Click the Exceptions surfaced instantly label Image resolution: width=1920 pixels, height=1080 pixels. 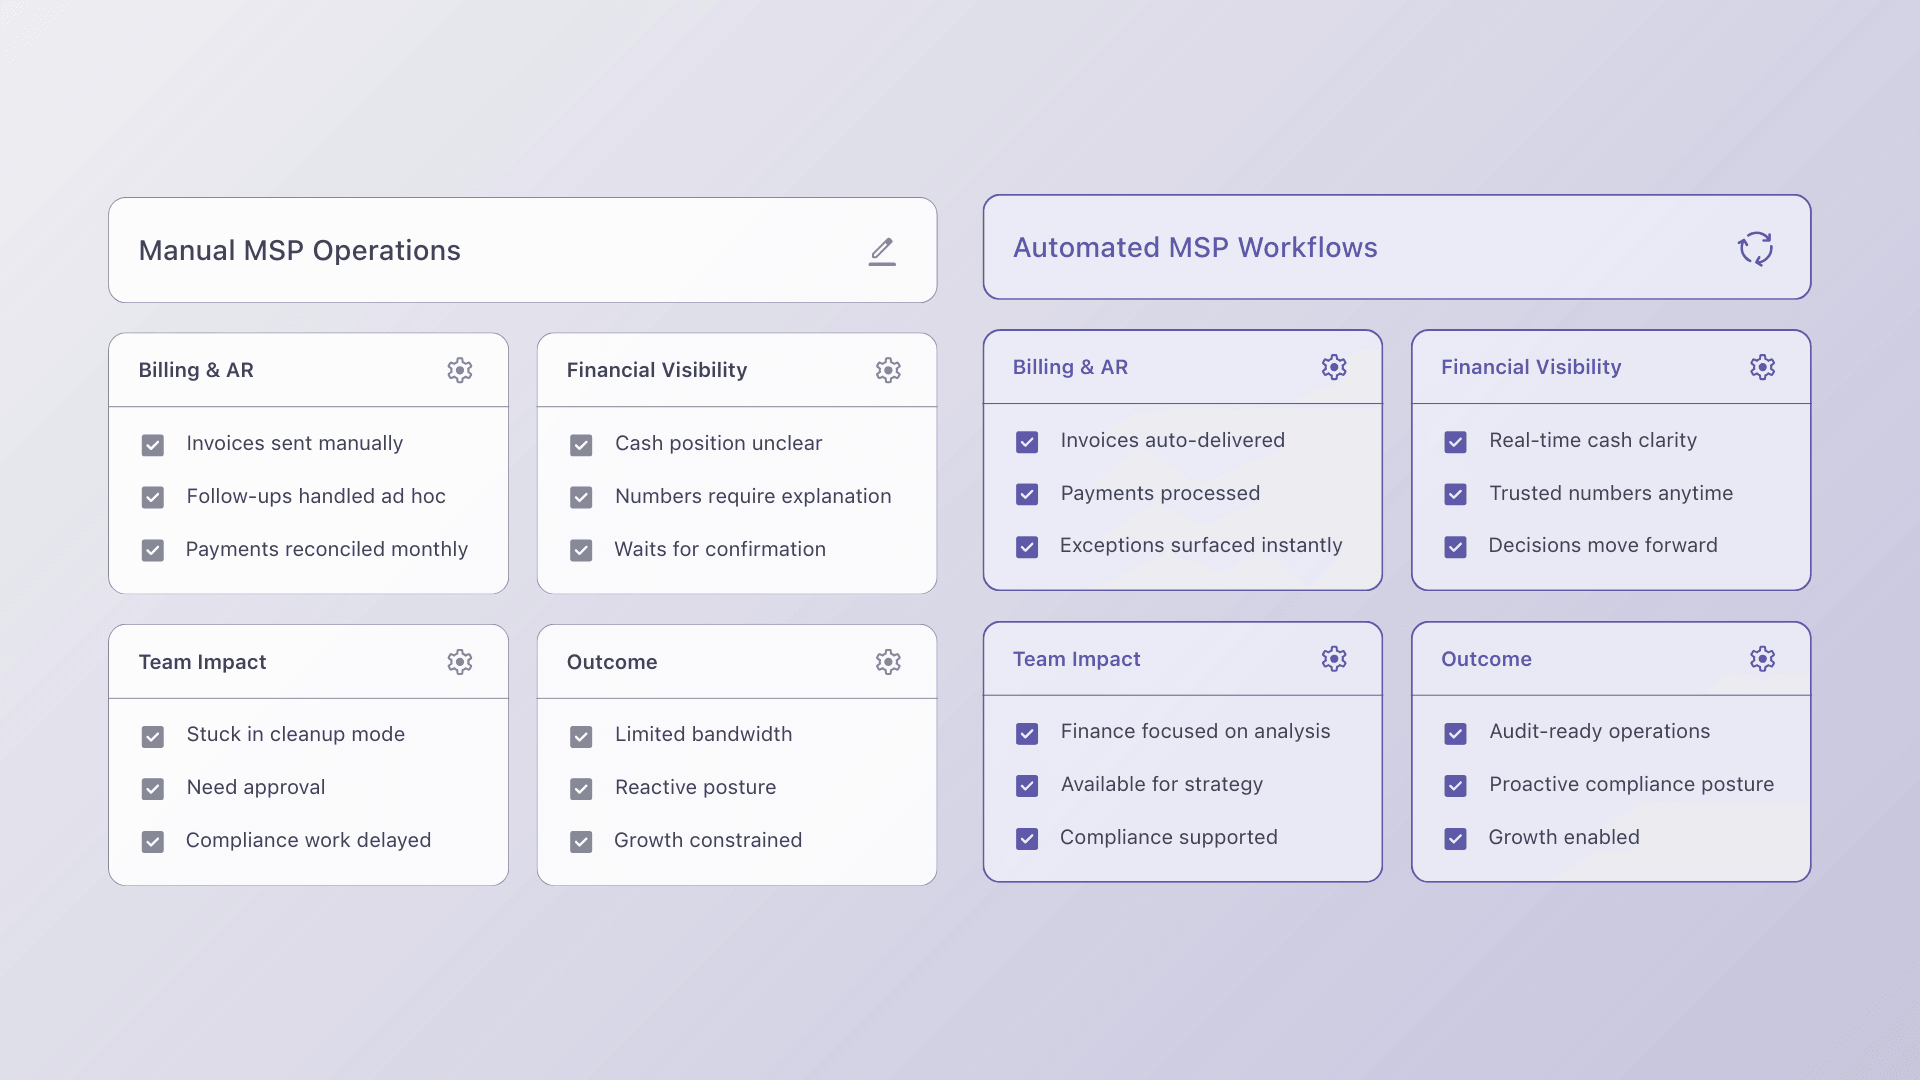1200,545
